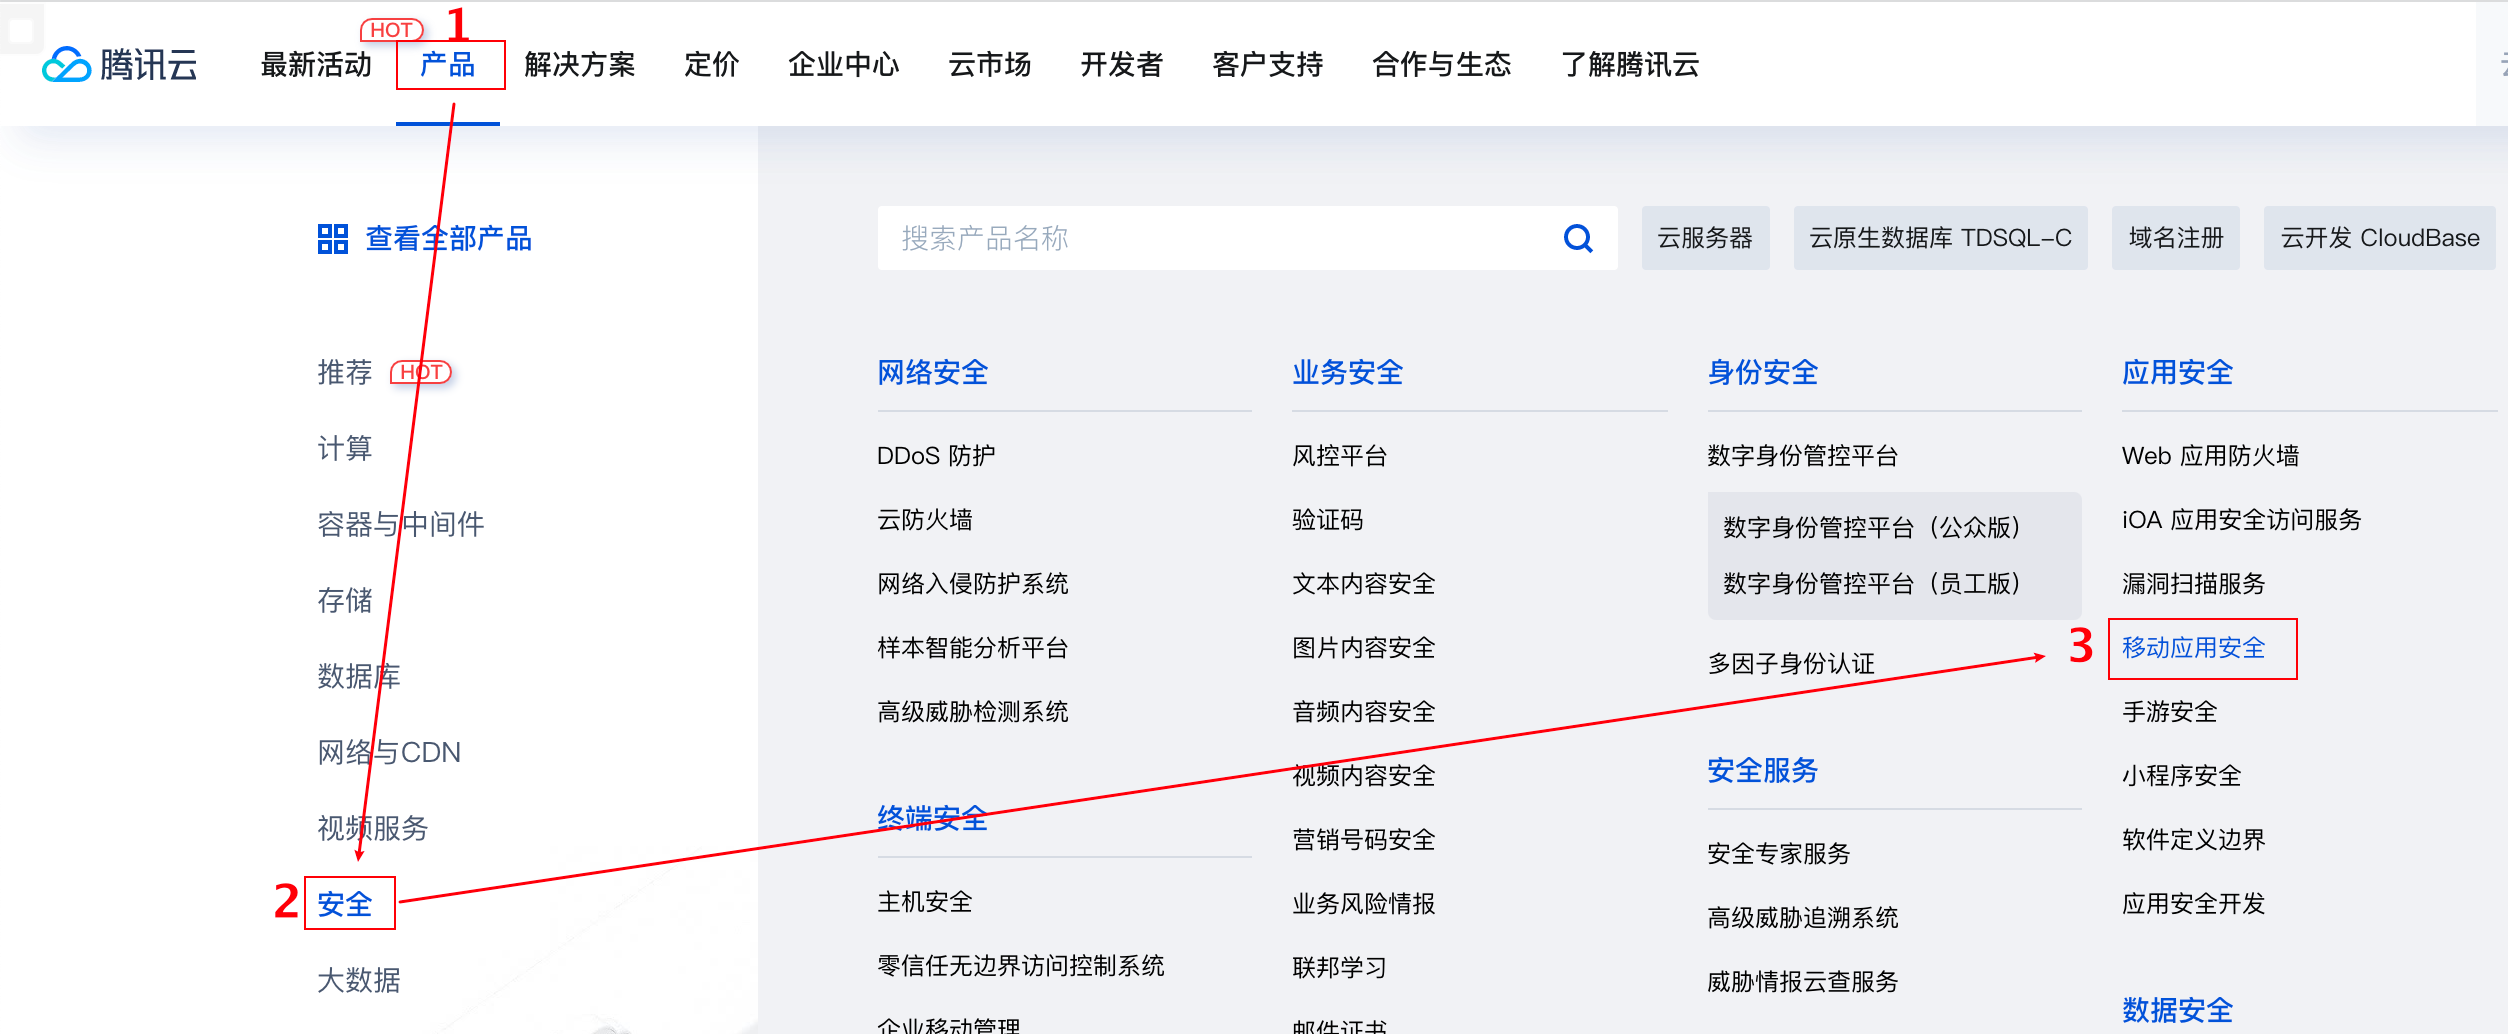The image size is (2508, 1034).
Task: Open the Web 应用防火墙 product
Action: coord(2211,456)
